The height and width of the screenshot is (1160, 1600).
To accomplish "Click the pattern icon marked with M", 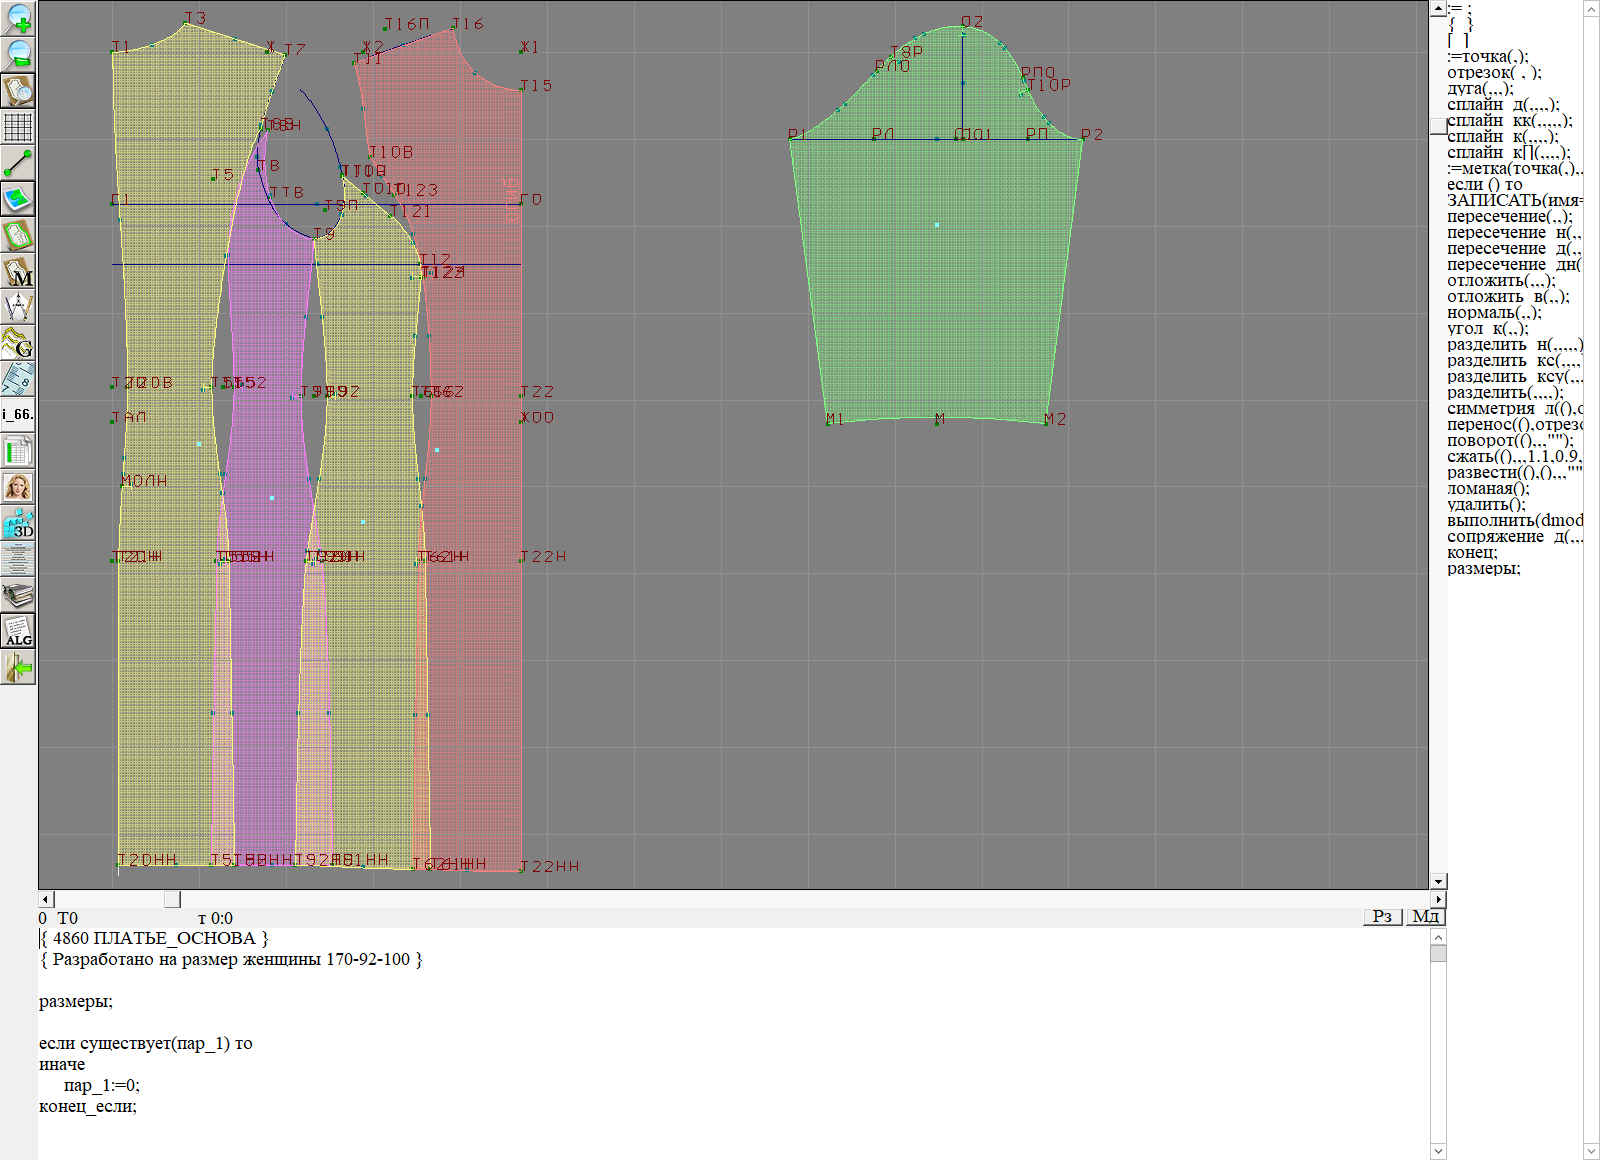I will click(x=18, y=271).
